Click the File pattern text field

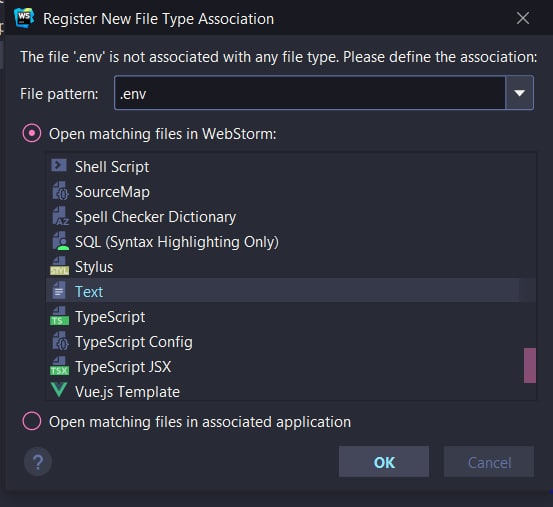[310, 93]
